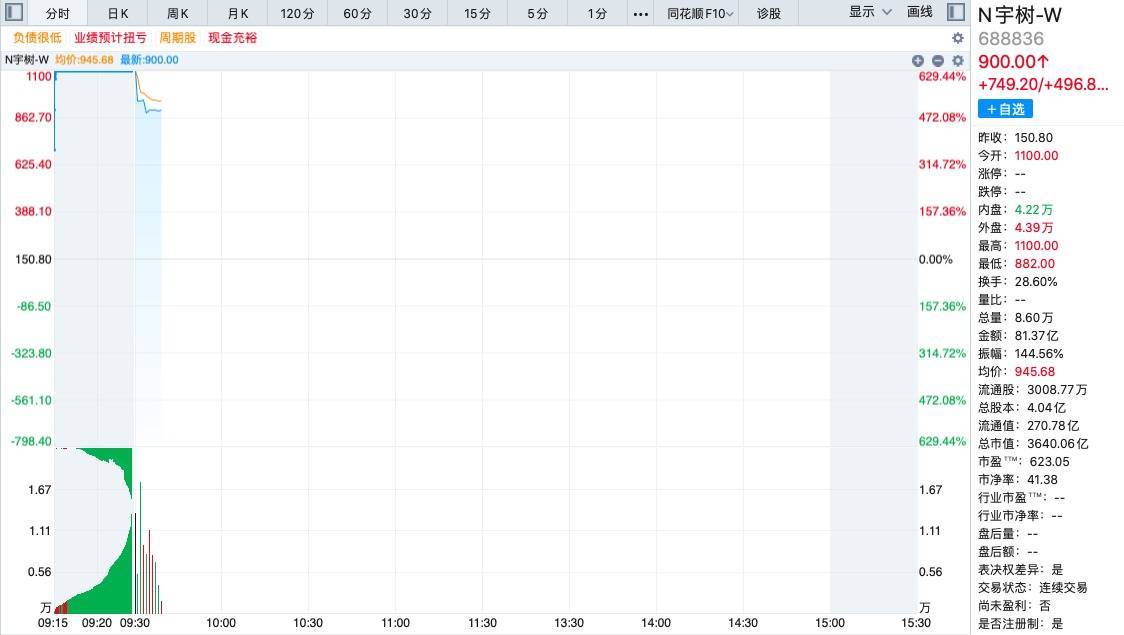This screenshot has width=1124, height=635.
Task: Activate 画线 drawing tools
Action: pos(920,12)
